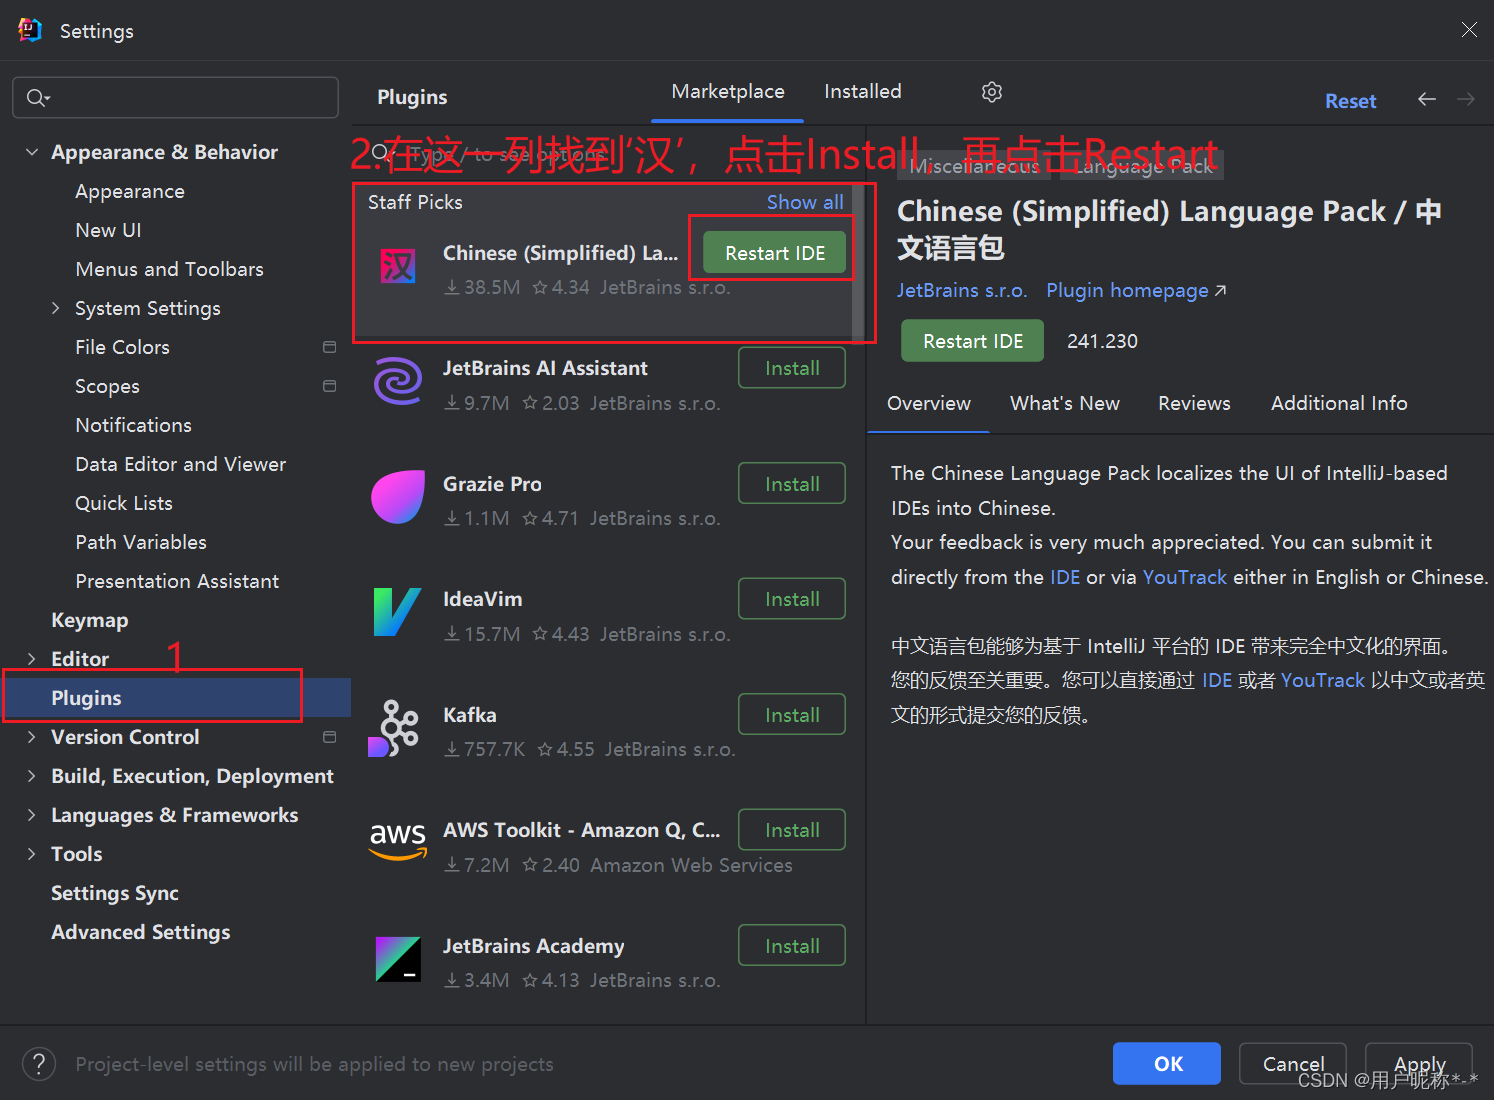Select Data Editor and Viewer item
The height and width of the screenshot is (1100, 1494).
pos(180,464)
